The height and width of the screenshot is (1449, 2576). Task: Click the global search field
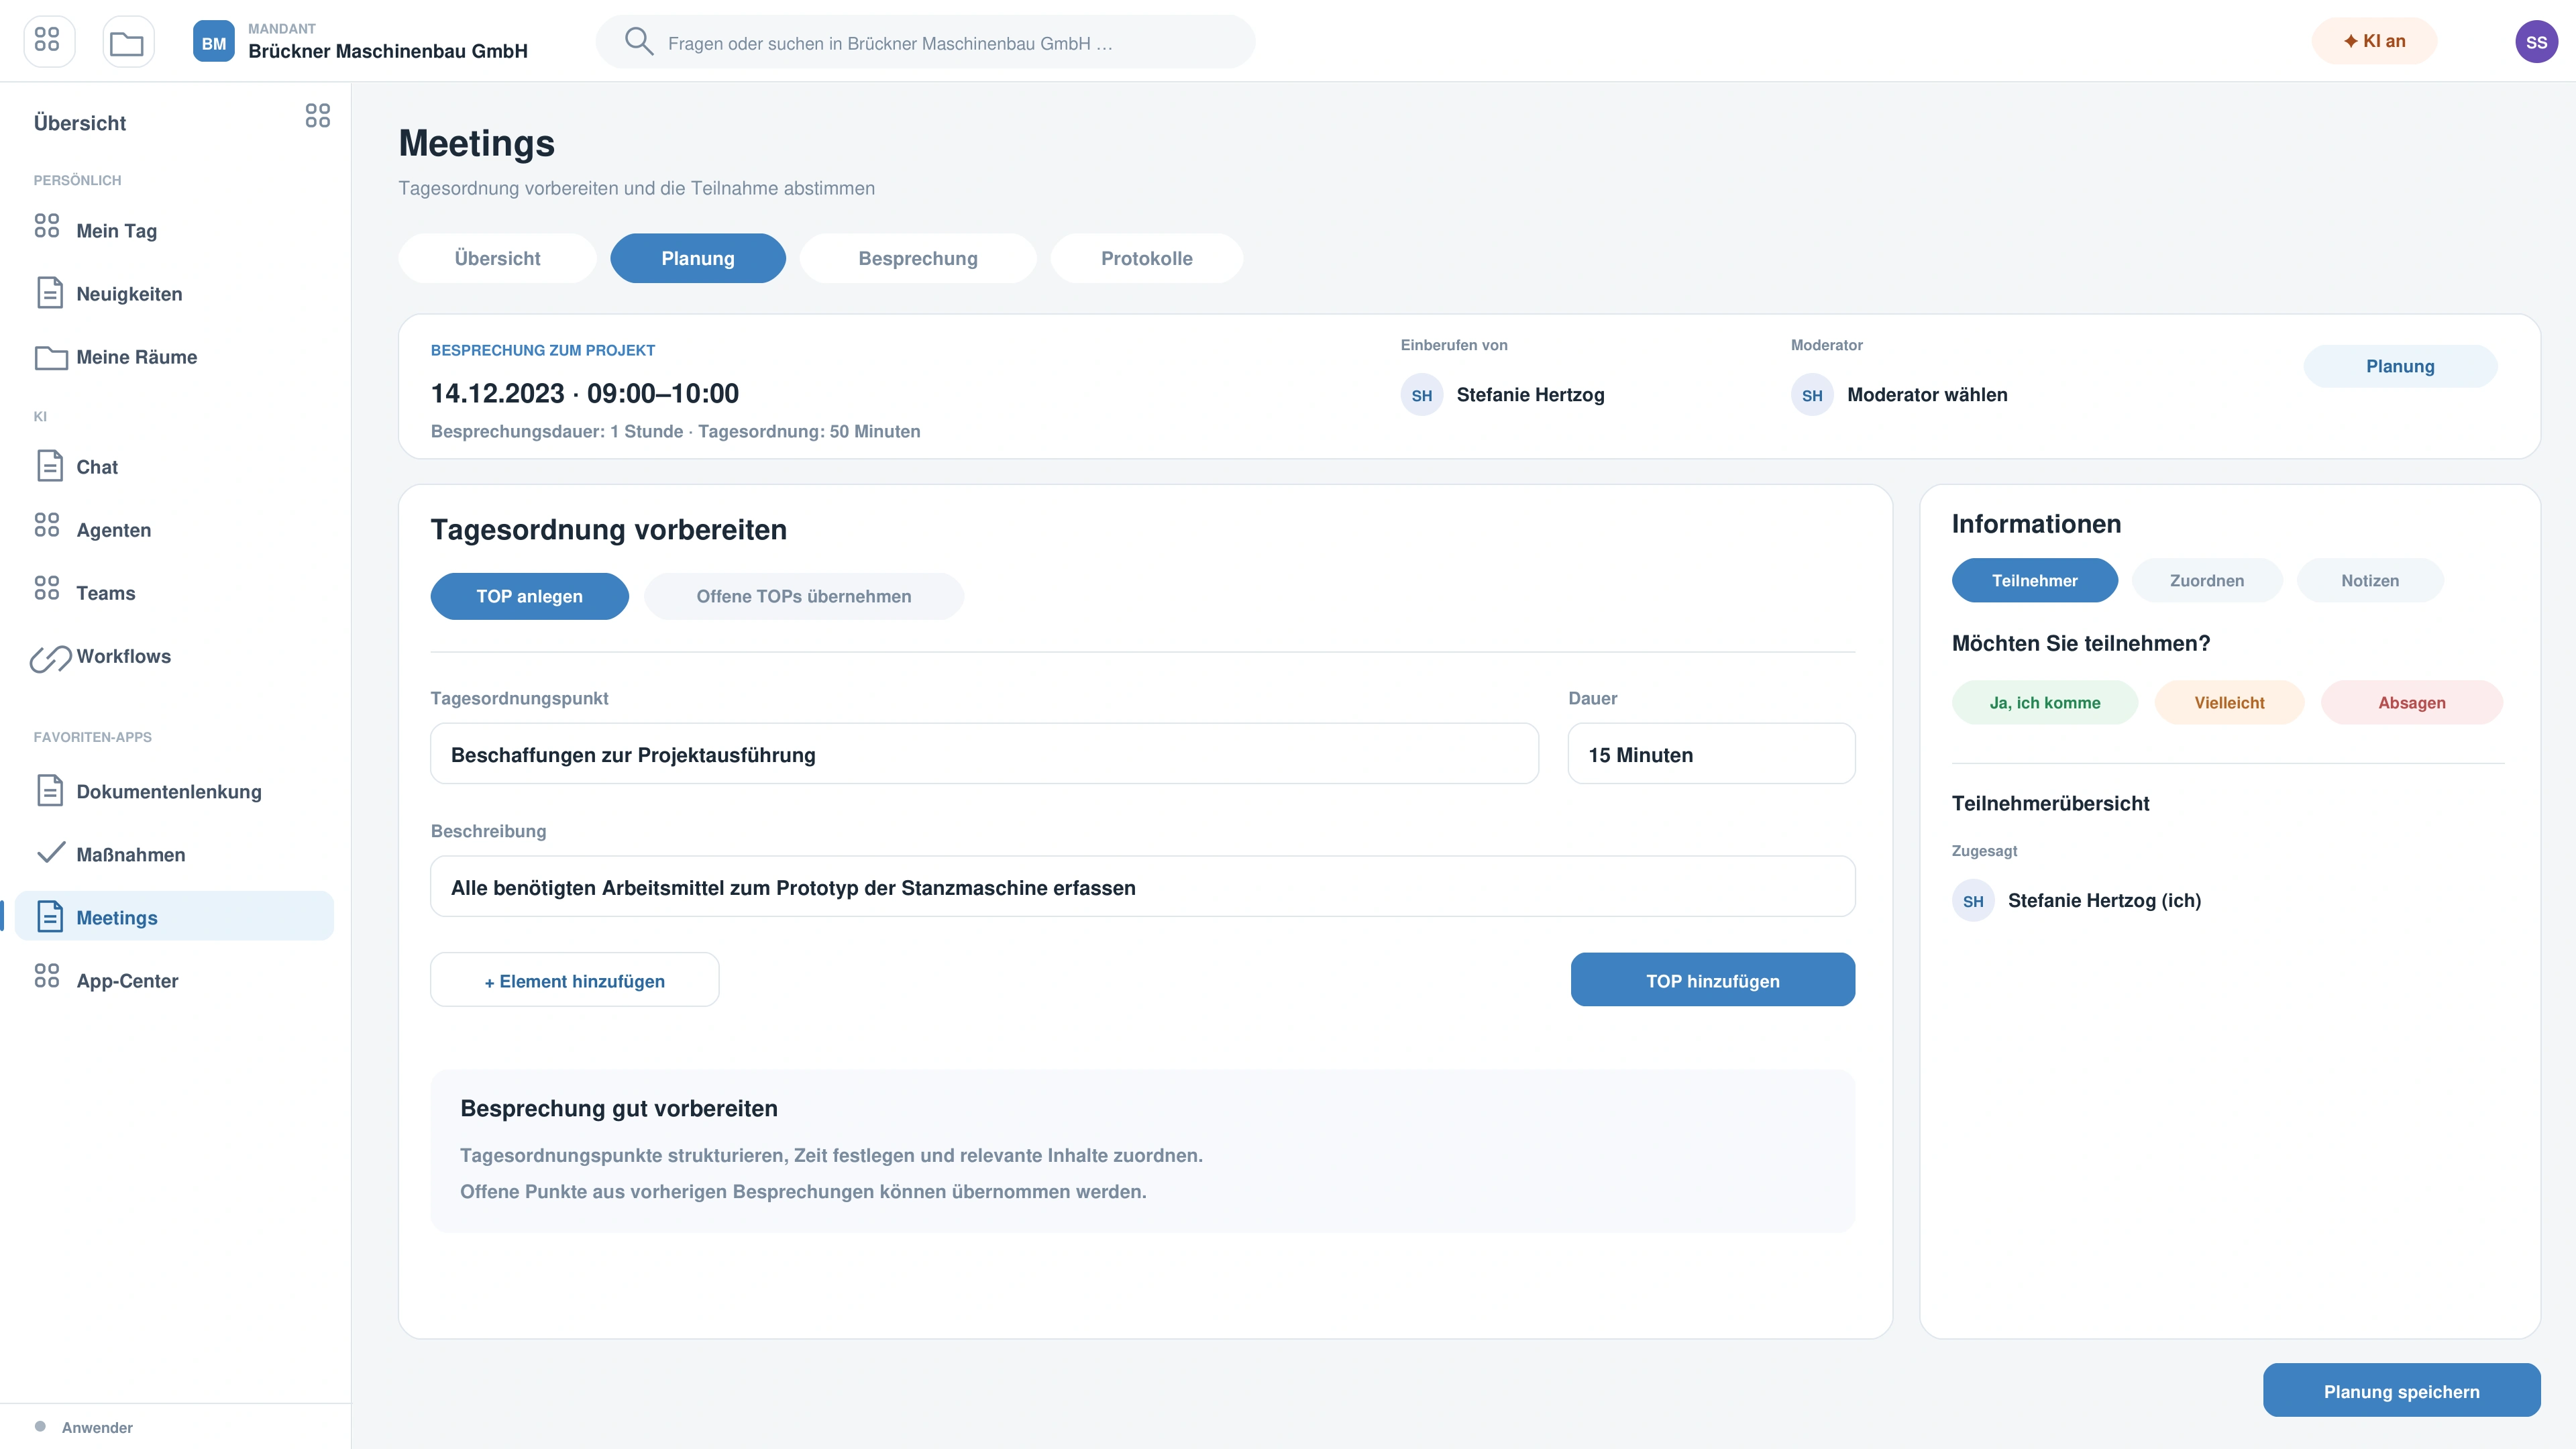tap(925, 42)
